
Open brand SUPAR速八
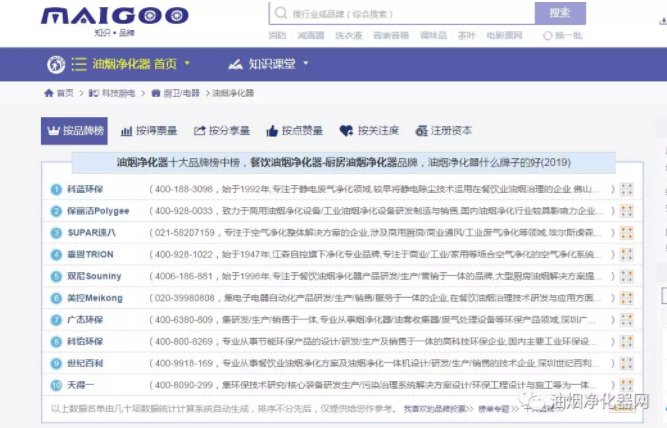[x=91, y=233]
